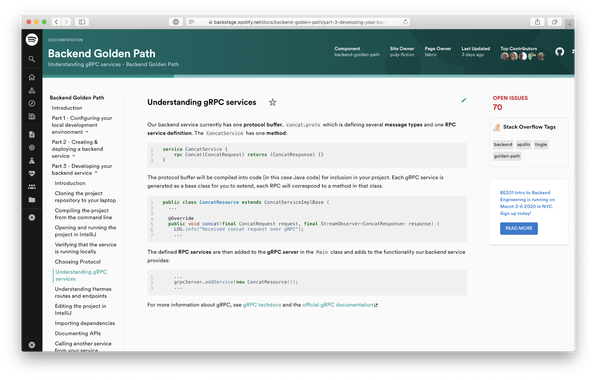The height and width of the screenshot is (380, 596).
Task: Select Understanding Hermes routes and endpoints nav item
Action: click(83, 293)
